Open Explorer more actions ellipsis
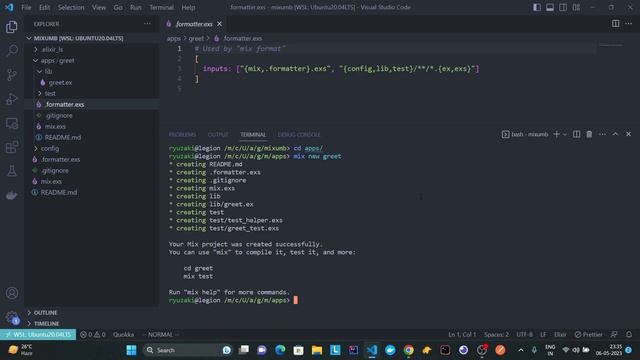 pos(147,24)
